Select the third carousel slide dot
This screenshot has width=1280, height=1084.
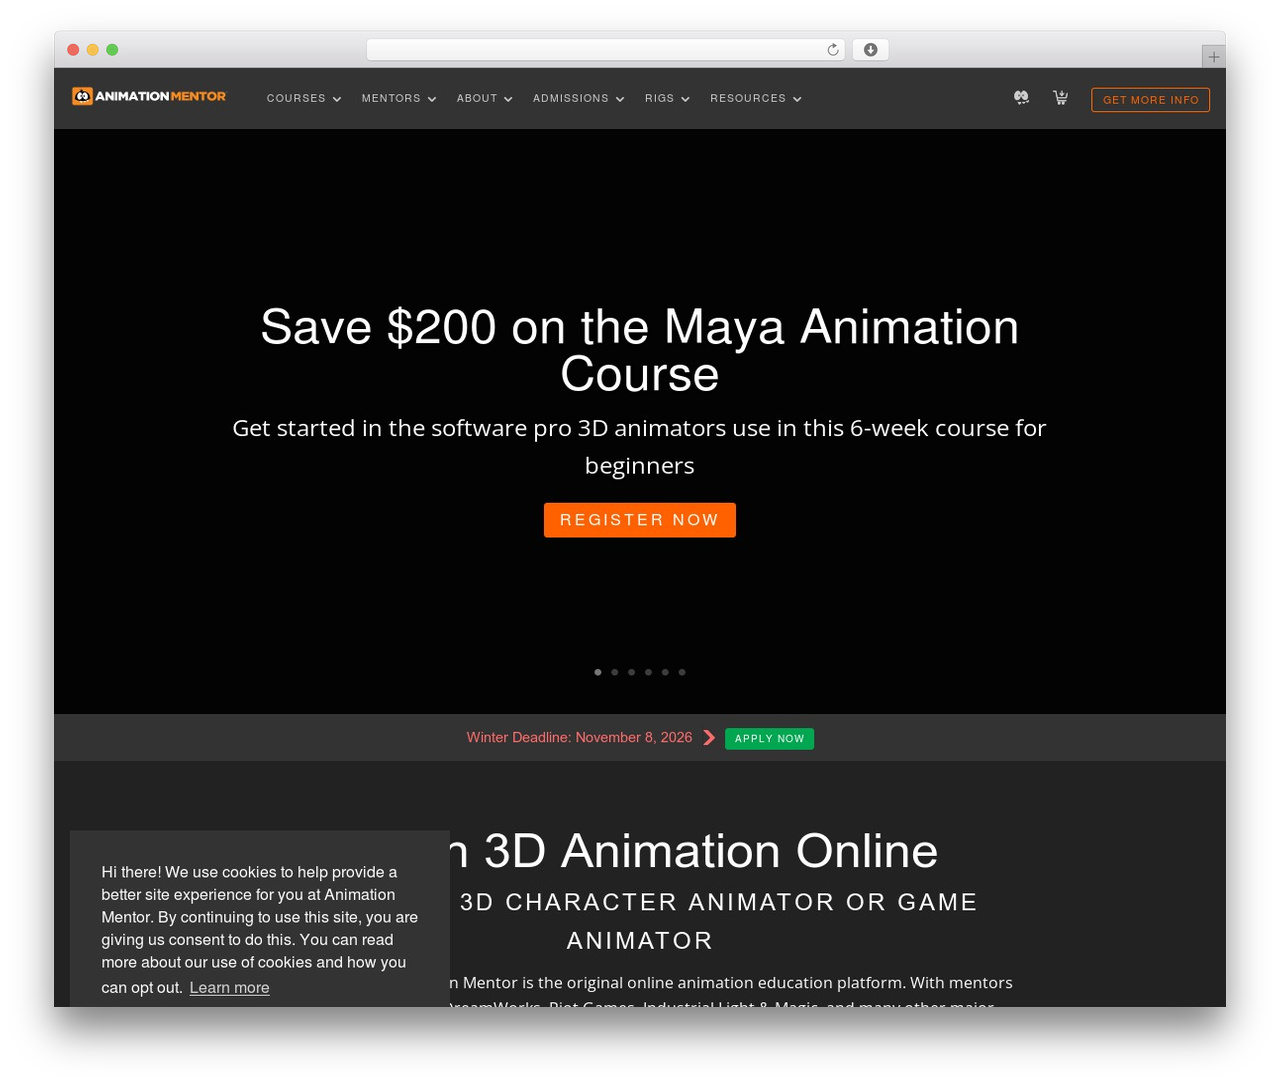(x=631, y=672)
